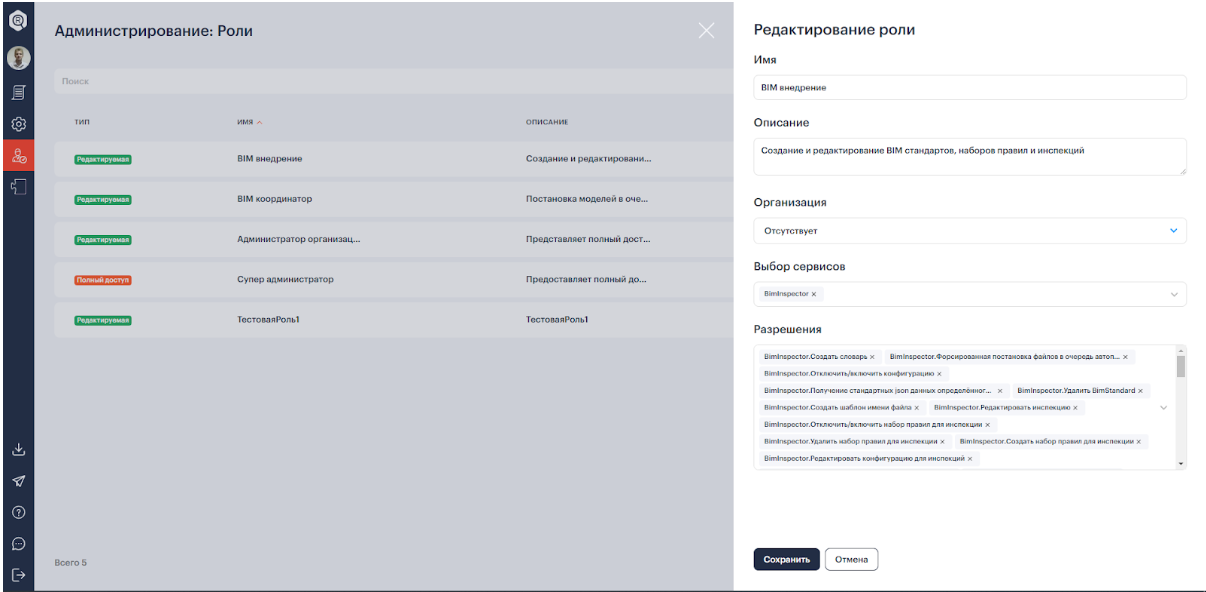Click the download icon in the sidebar
The height and width of the screenshot is (592, 1206).
(x=18, y=450)
